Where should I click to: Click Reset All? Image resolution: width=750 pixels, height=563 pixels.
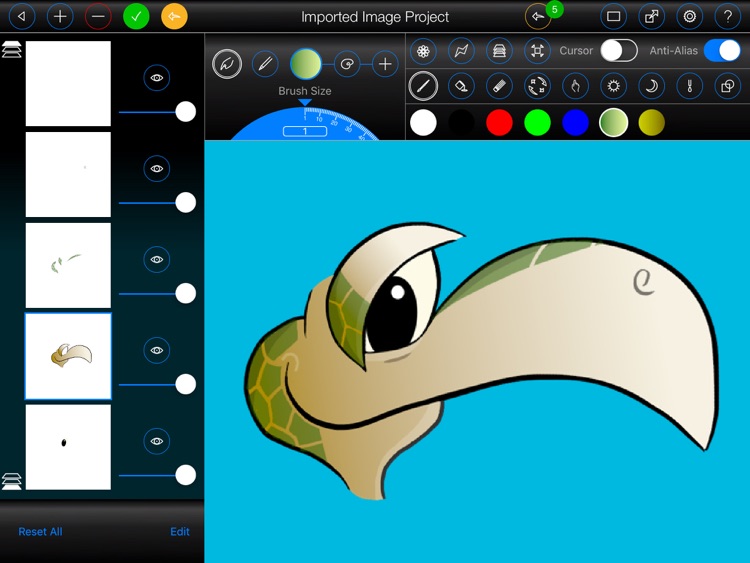click(40, 531)
